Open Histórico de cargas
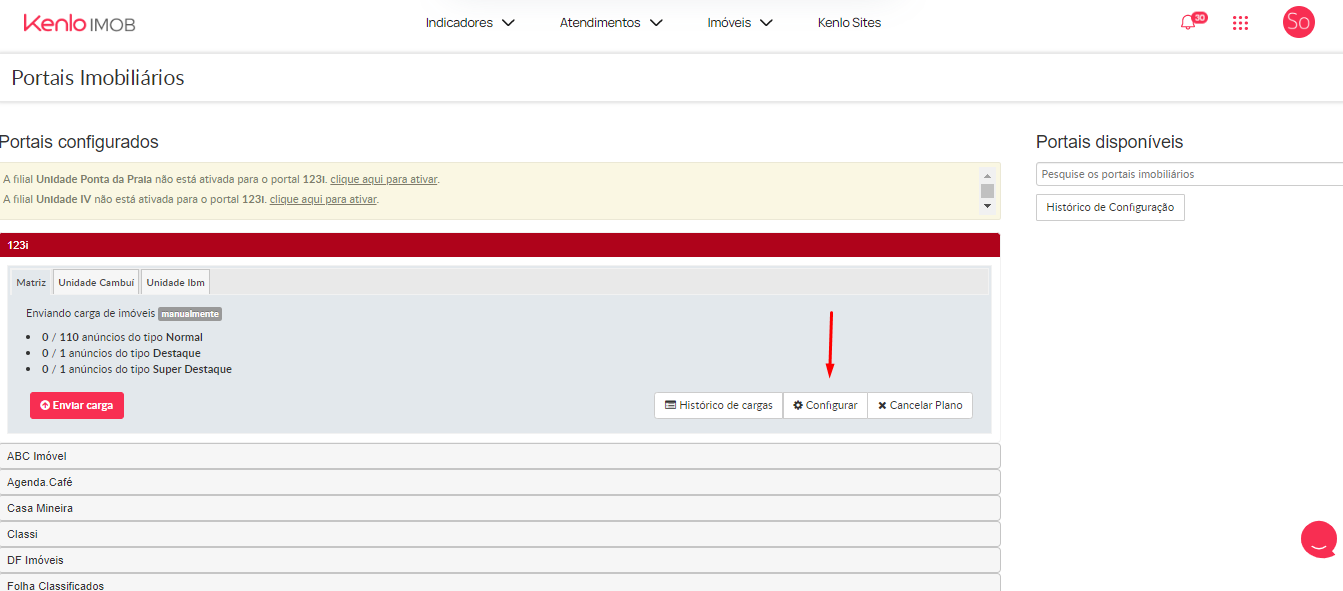Viewport: 1343px width, 591px height. 719,405
